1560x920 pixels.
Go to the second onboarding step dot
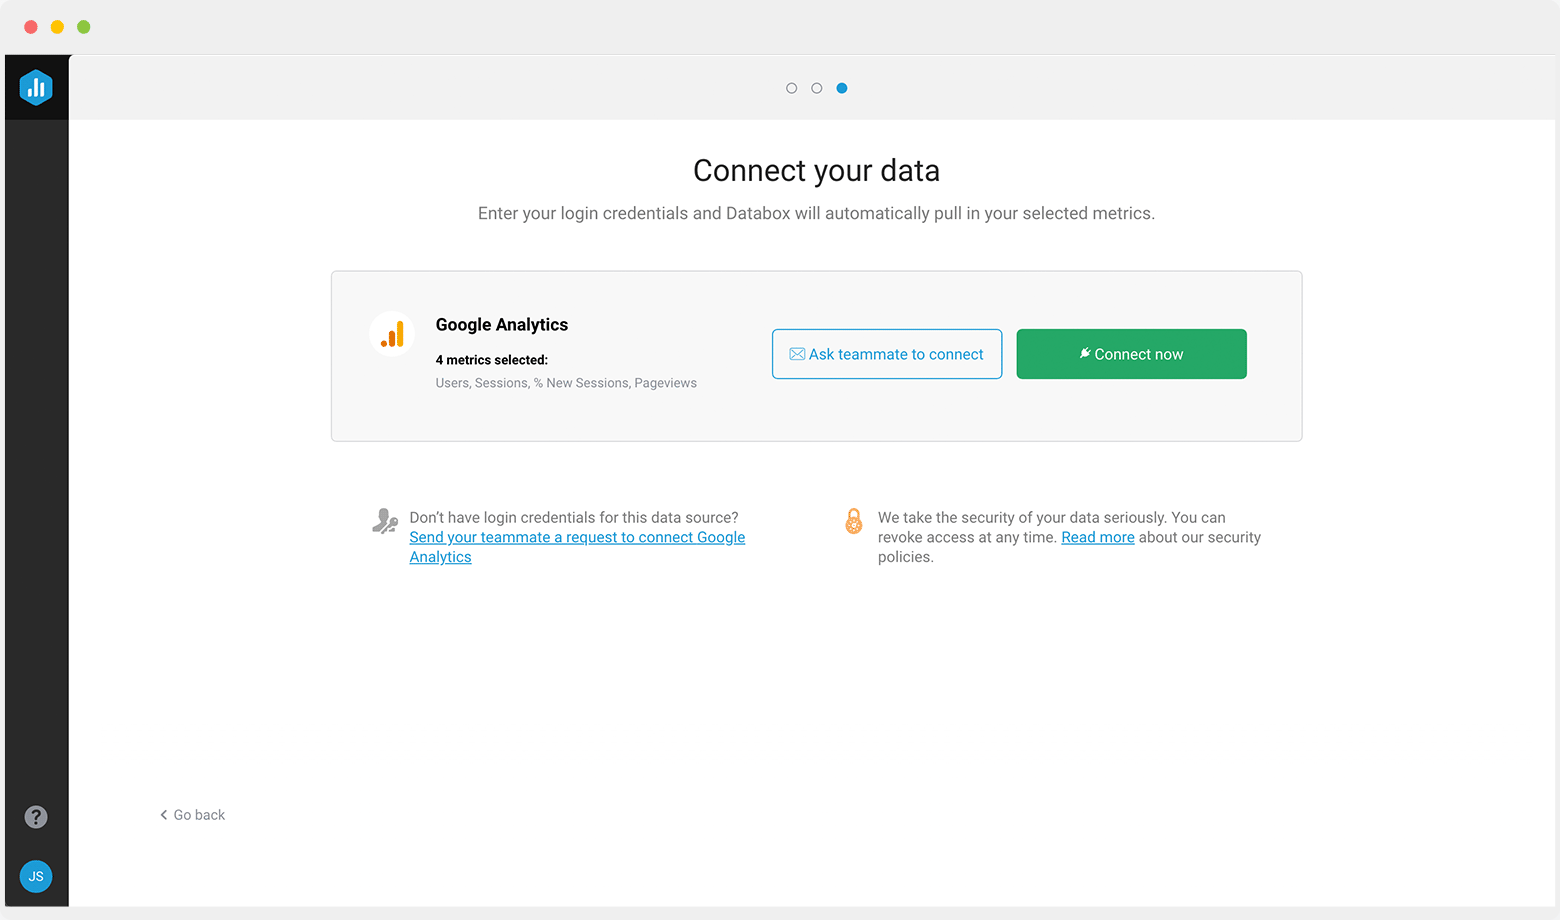point(817,88)
